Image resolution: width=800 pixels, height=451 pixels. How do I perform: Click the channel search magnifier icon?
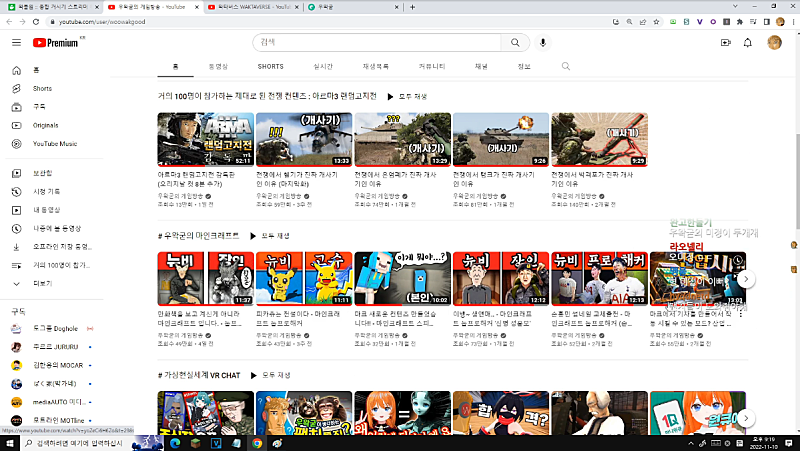click(x=566, y=66)
